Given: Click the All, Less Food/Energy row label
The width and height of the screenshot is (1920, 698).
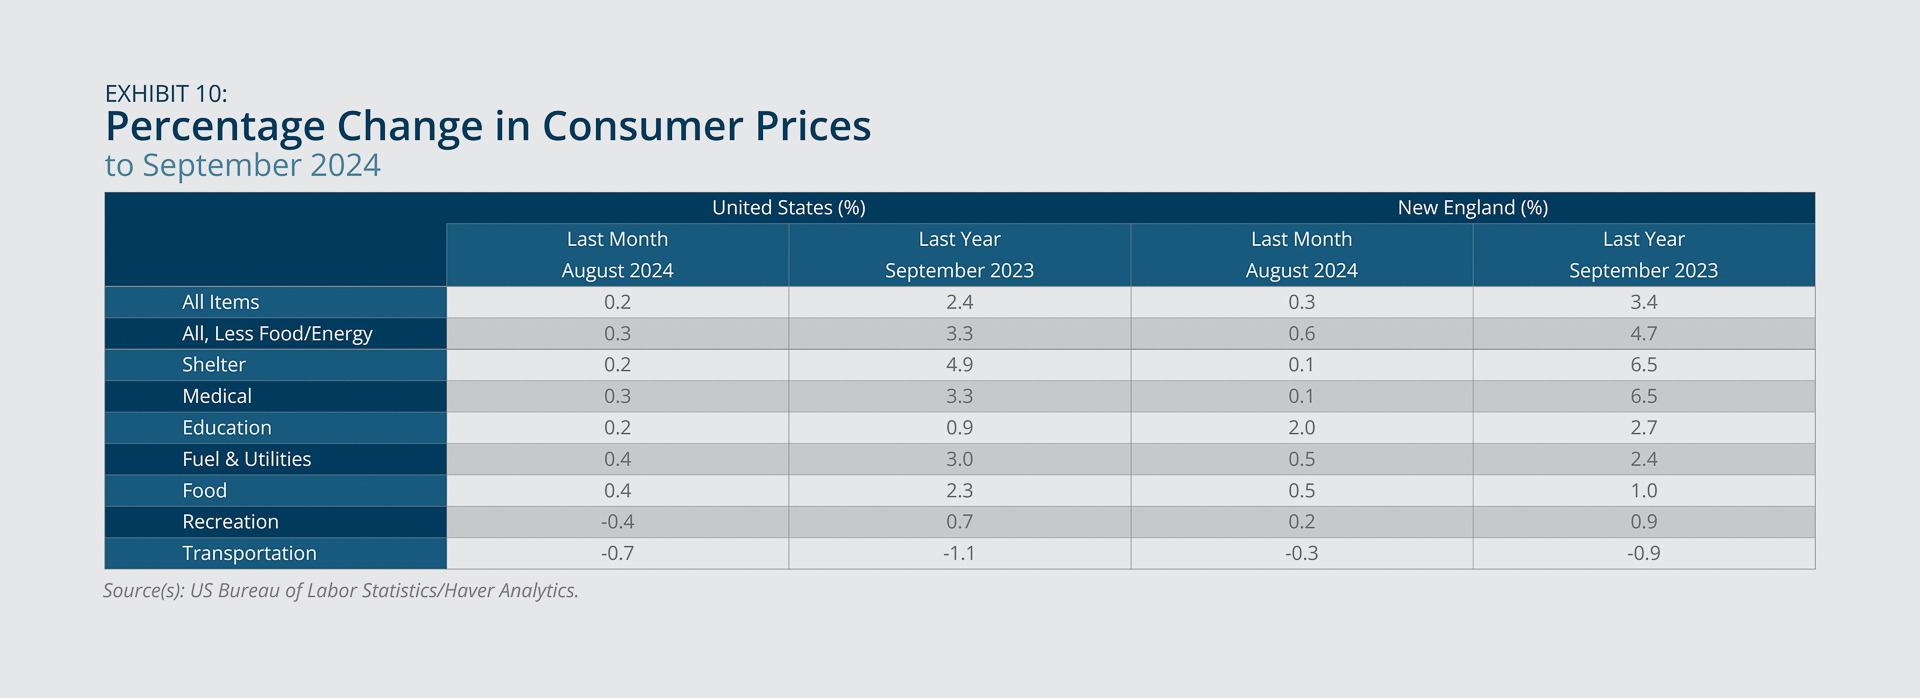Looking at the screenshot, I should click(x=277, y=334).
